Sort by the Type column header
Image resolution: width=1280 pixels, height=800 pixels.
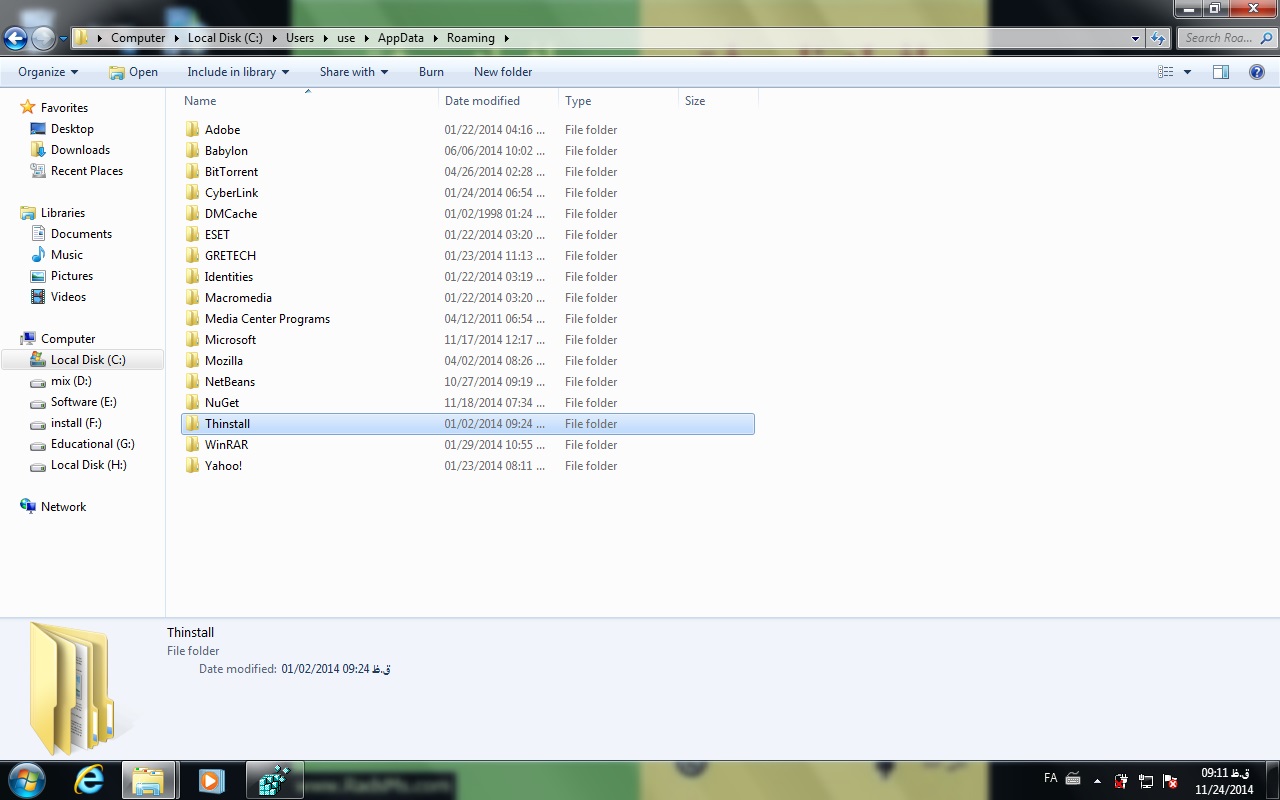point(618,101)
